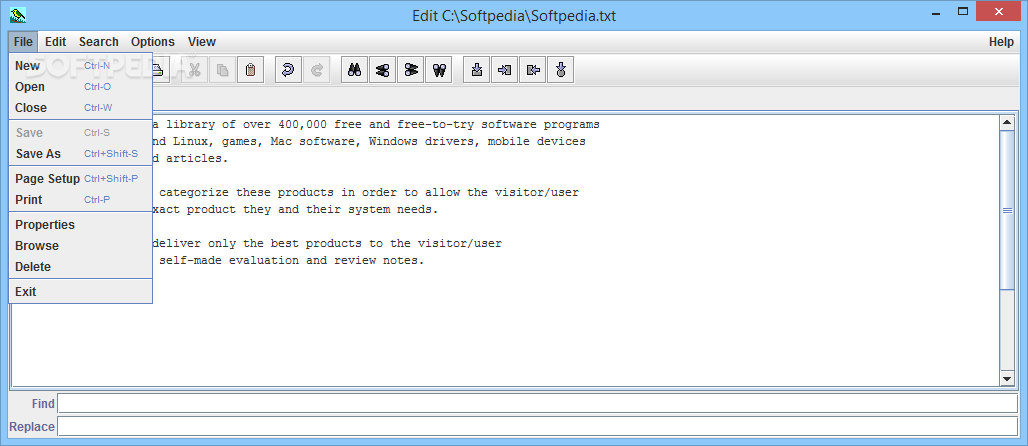Maximize the Edit window
The height and width of the screenshot is (446, 1028).
tap(962, 12)
